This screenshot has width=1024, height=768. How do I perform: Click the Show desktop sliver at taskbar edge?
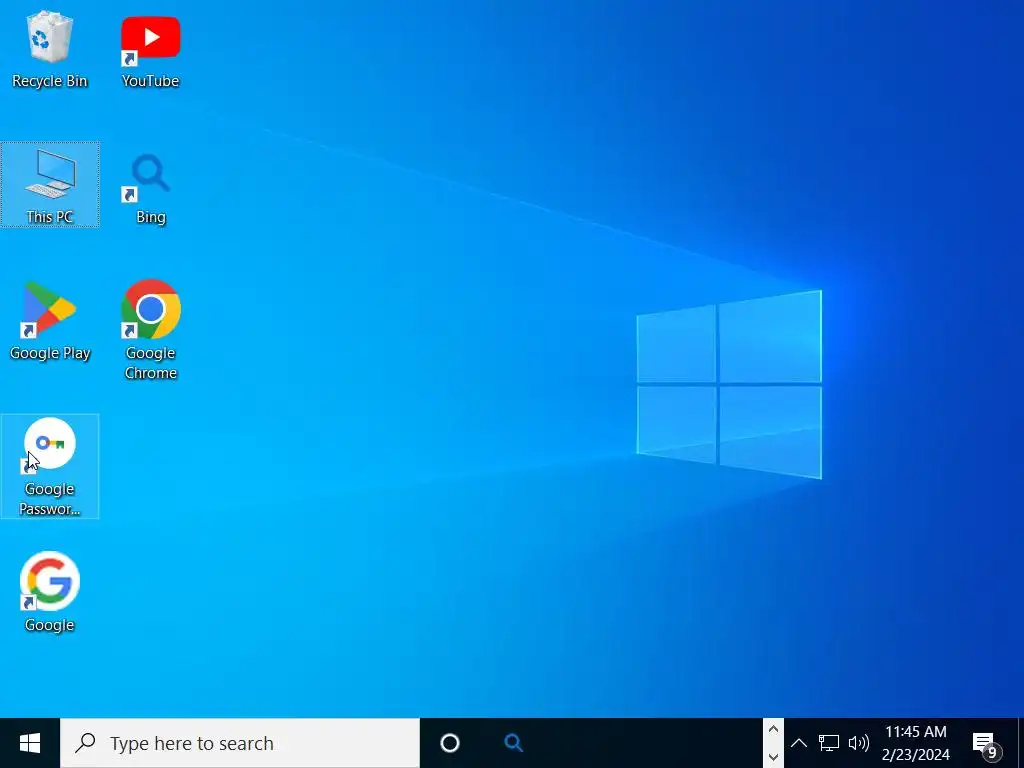(x=1021, y=743)
